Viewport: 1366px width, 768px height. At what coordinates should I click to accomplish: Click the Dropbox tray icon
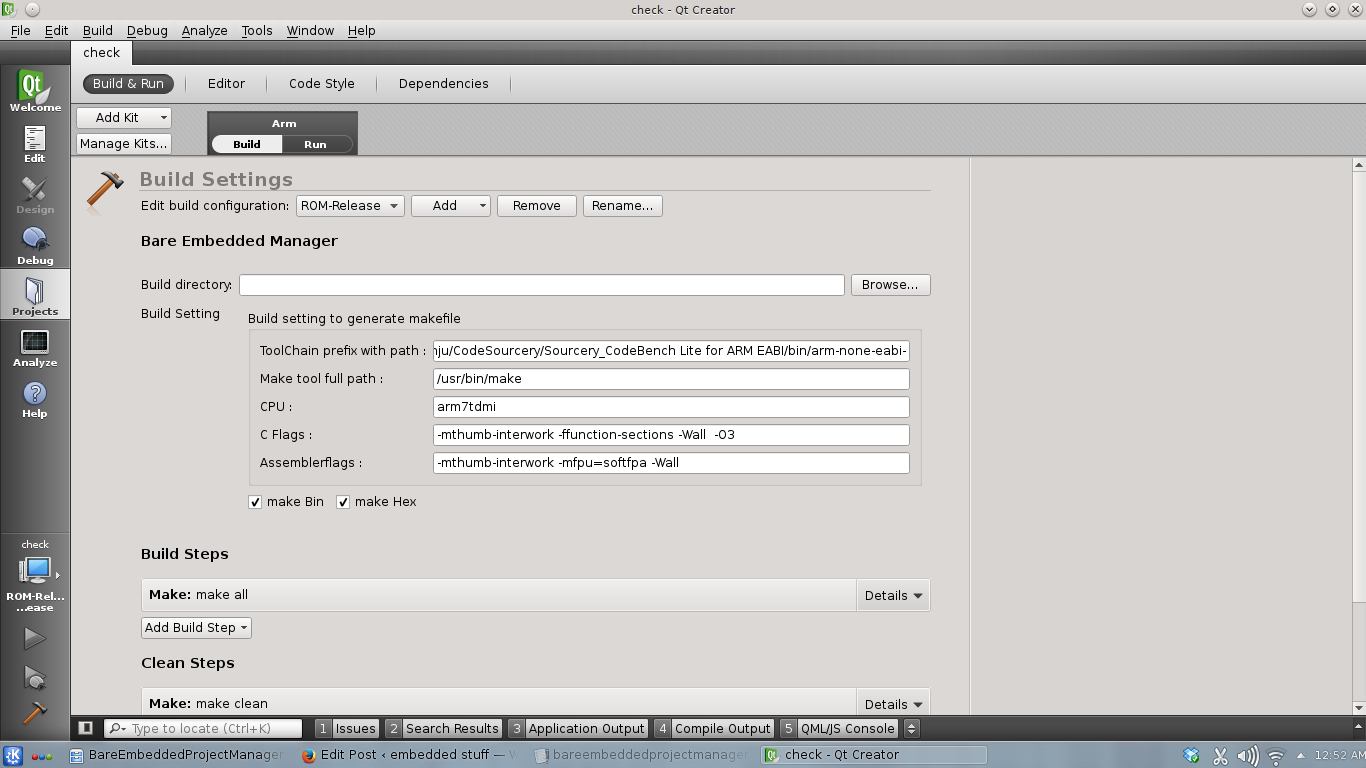[x=1191, y=756]
